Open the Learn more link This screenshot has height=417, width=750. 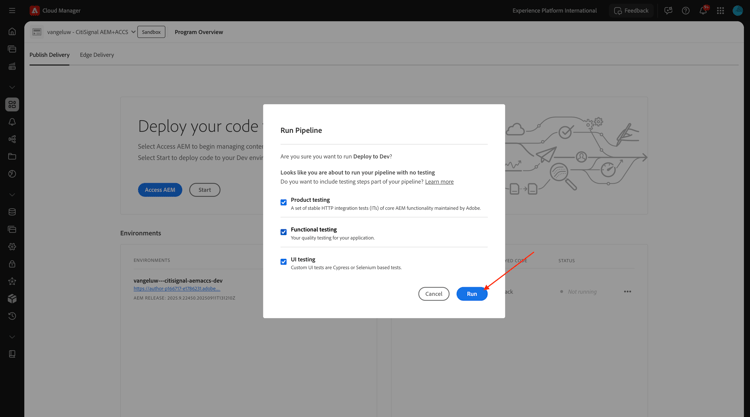point(439,182)
